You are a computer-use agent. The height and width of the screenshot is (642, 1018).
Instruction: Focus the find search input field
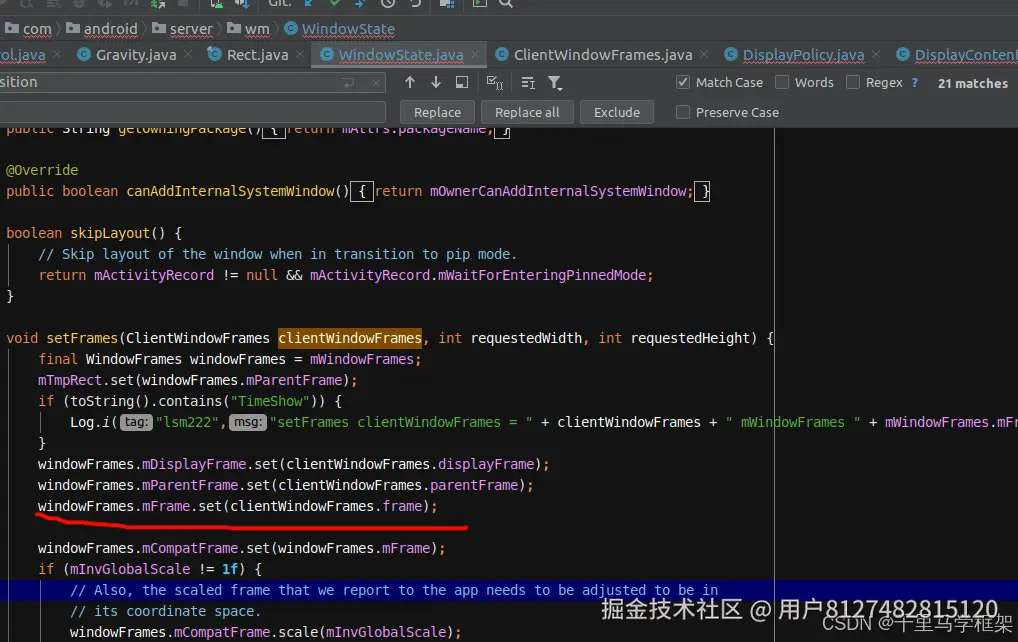pyautogui.click(x=192, y=82)
